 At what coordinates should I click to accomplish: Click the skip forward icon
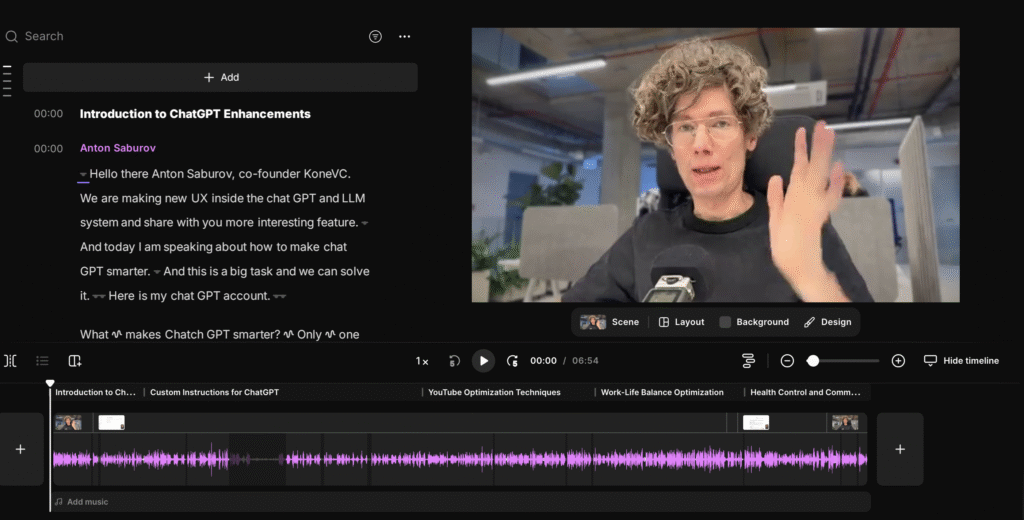click(x=512, y=361)
